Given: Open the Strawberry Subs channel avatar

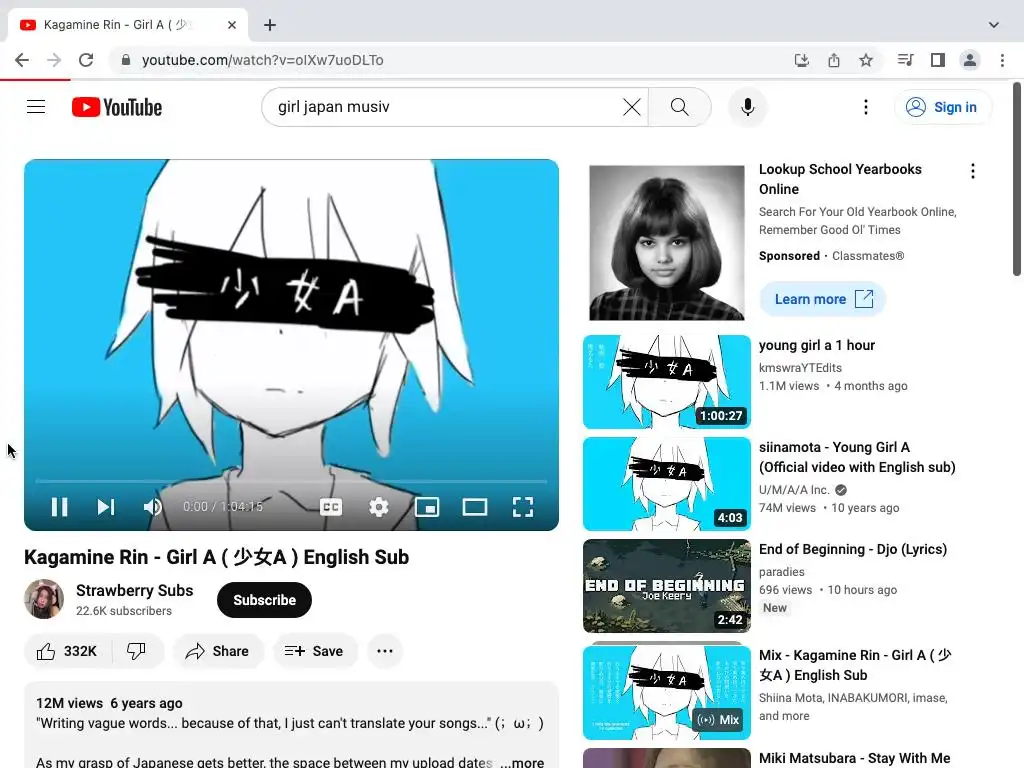Looking at the screenshot, I should click(x=44, y=599).
